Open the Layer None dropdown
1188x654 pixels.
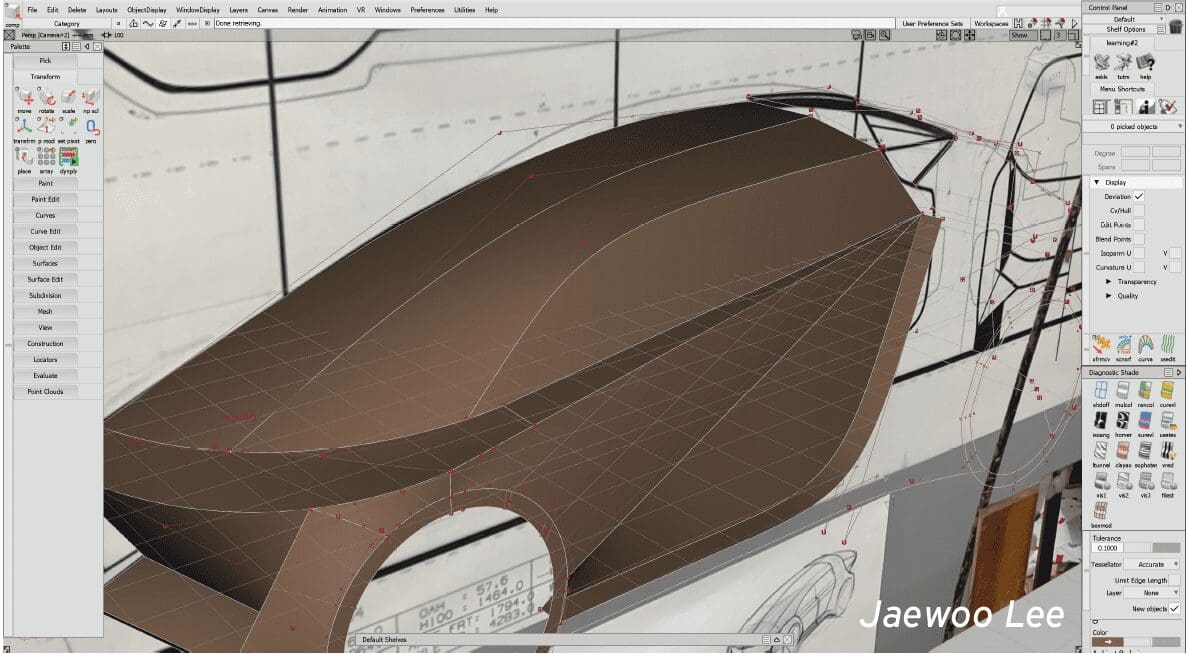(x=1152, y=593)
